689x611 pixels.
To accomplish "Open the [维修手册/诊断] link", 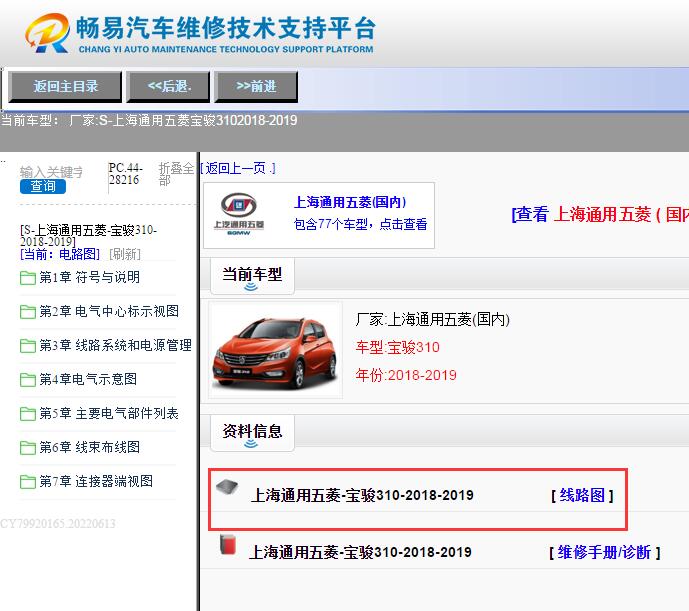I will click(x=605, y=552).
